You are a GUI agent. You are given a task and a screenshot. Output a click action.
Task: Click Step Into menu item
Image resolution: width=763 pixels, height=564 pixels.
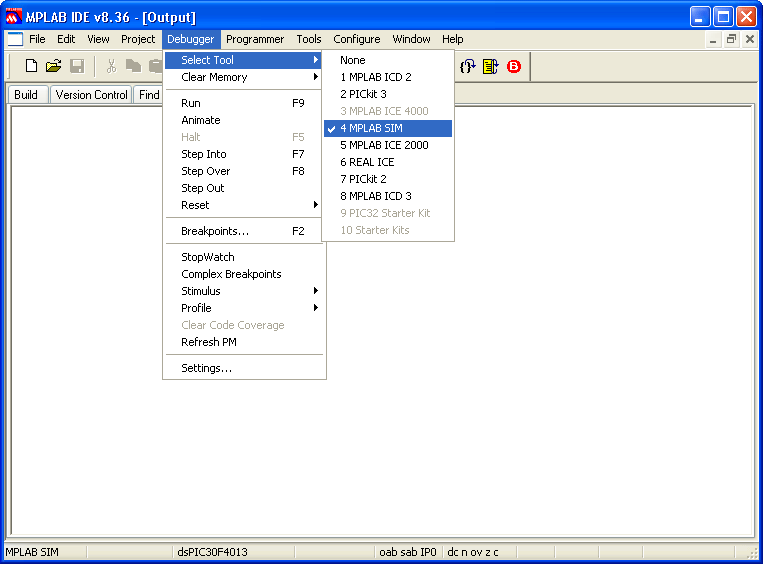coord(243,154)
